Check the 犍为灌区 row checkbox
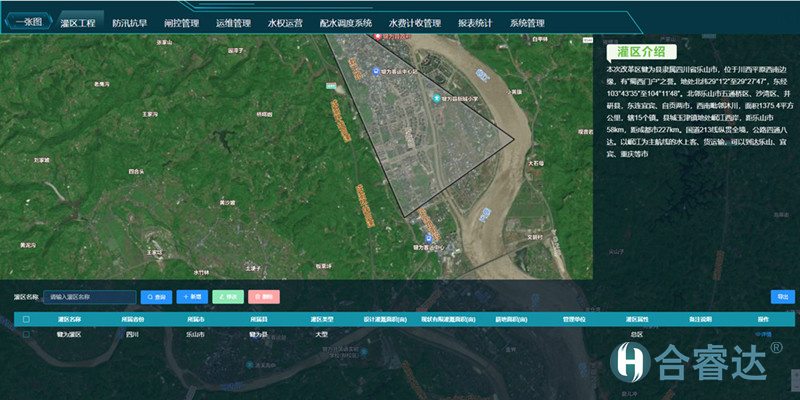 [26, 335]
